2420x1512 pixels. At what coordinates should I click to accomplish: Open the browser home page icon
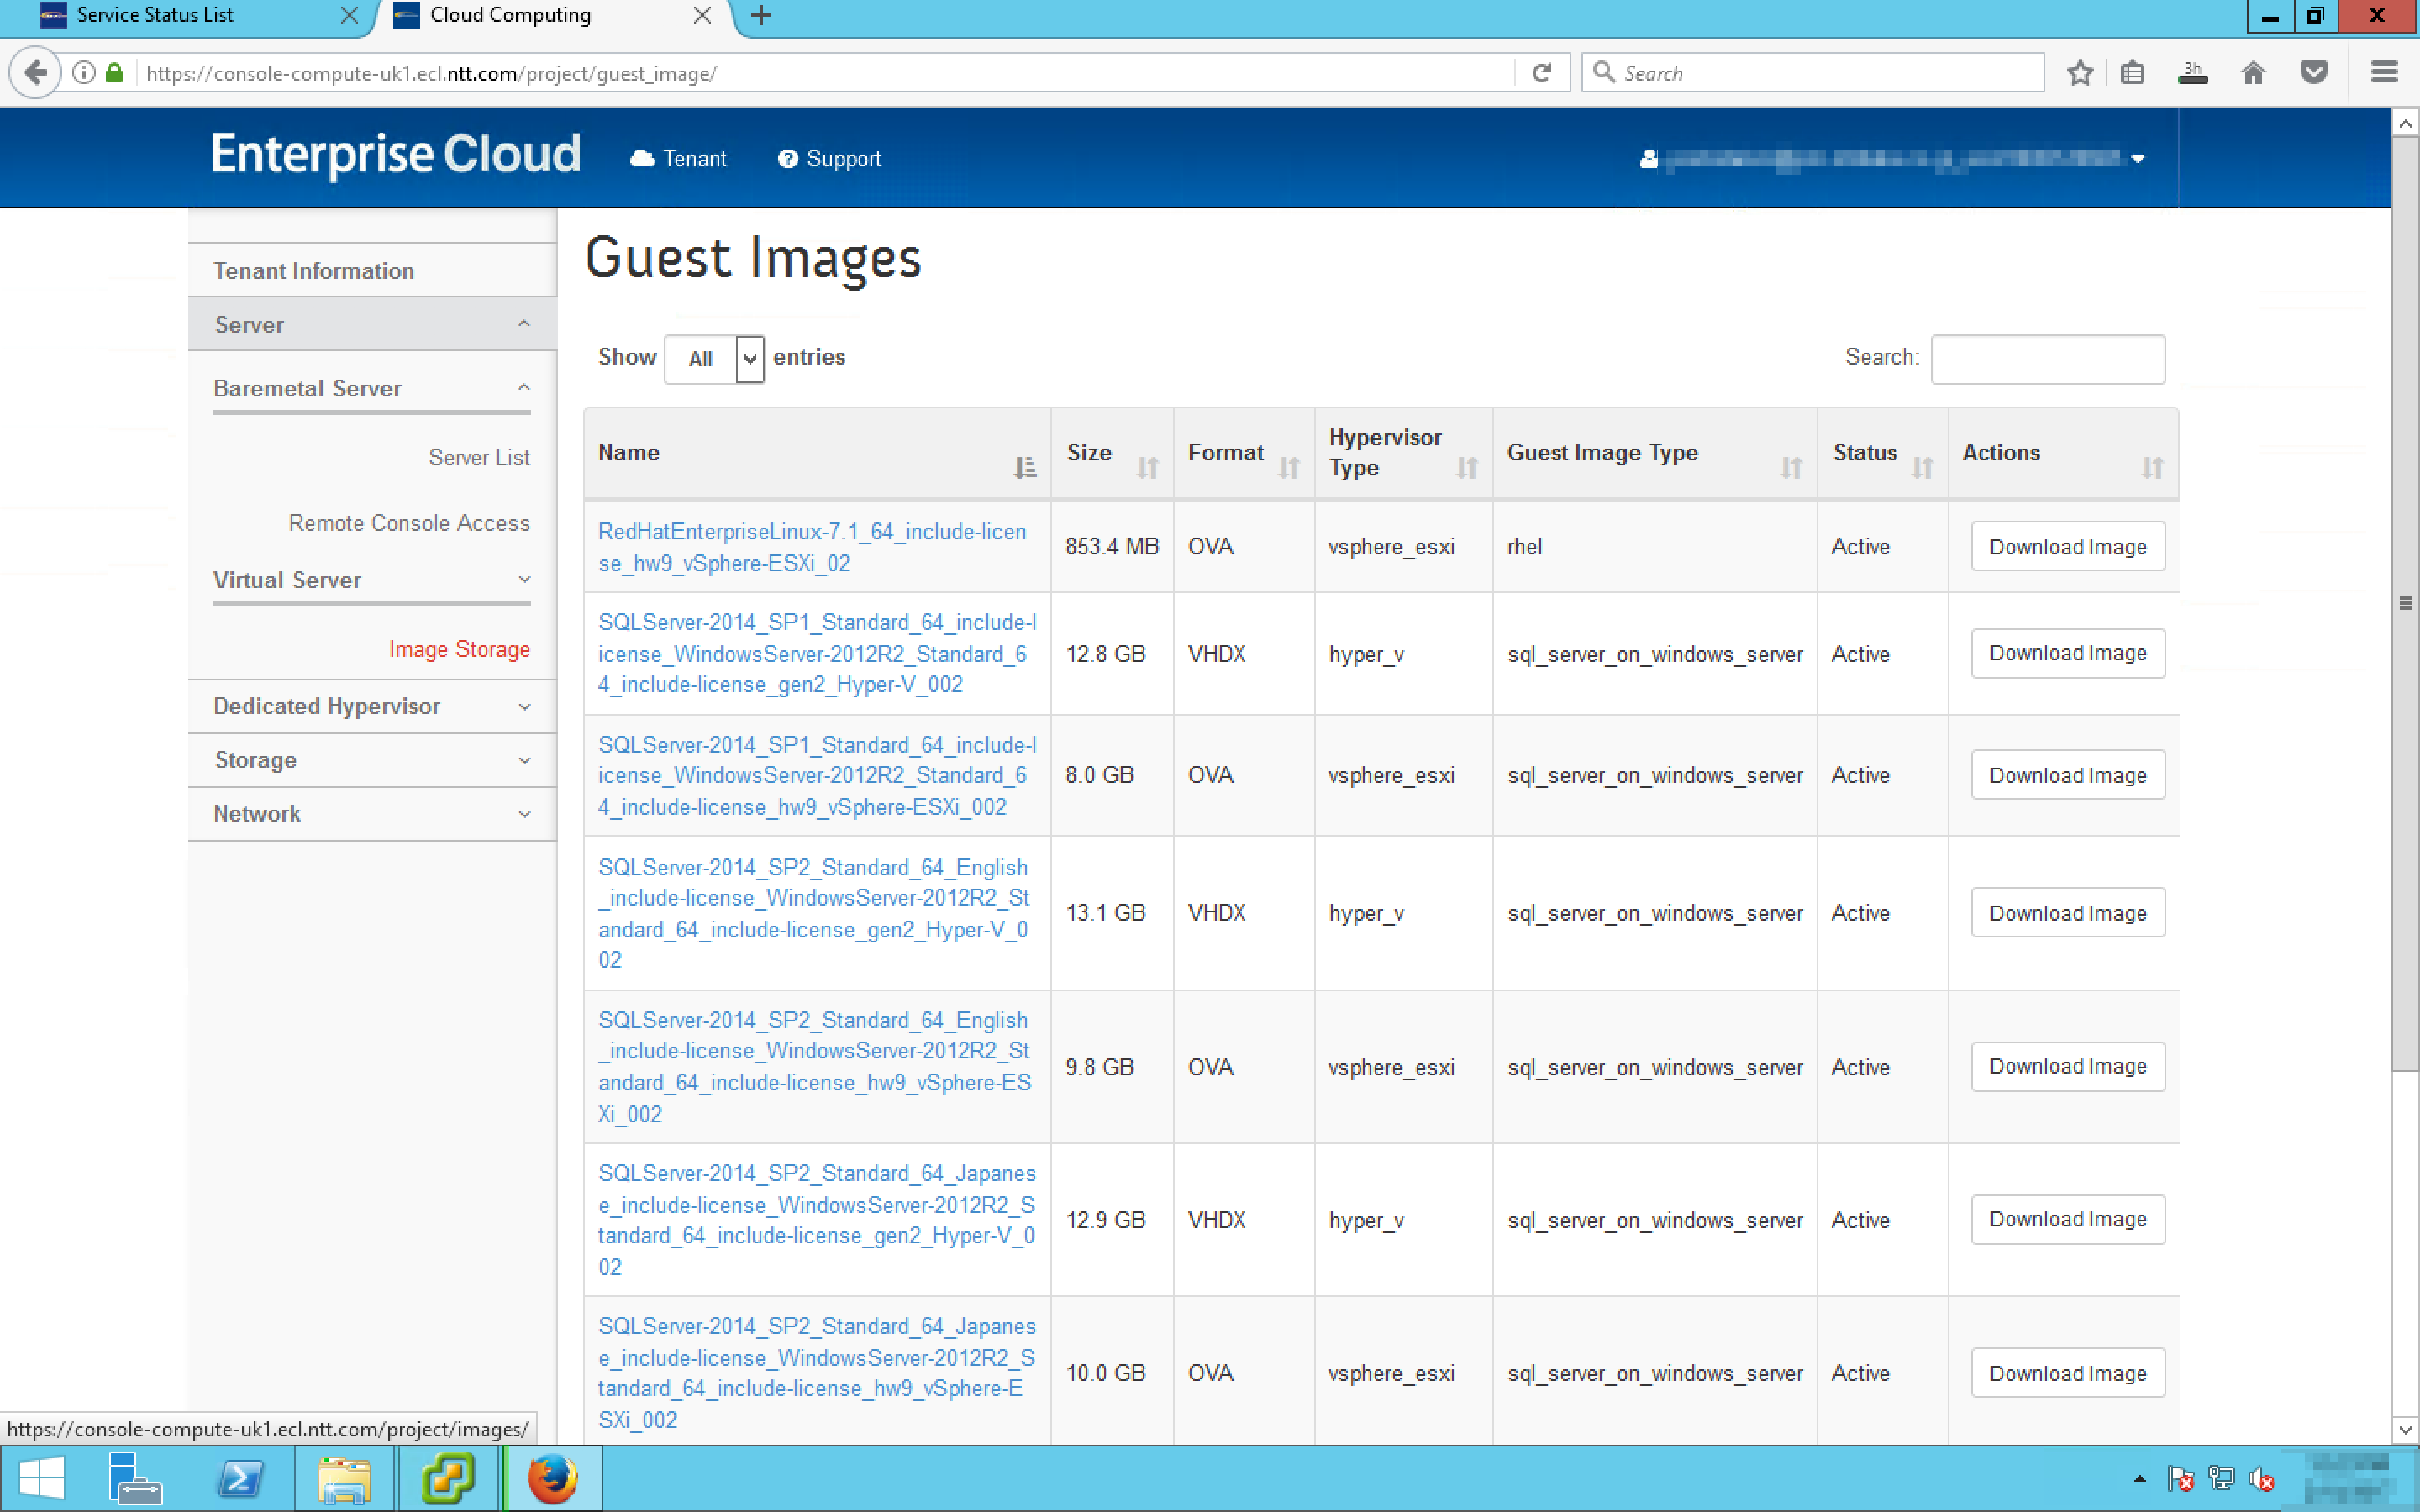[2252, 73]
